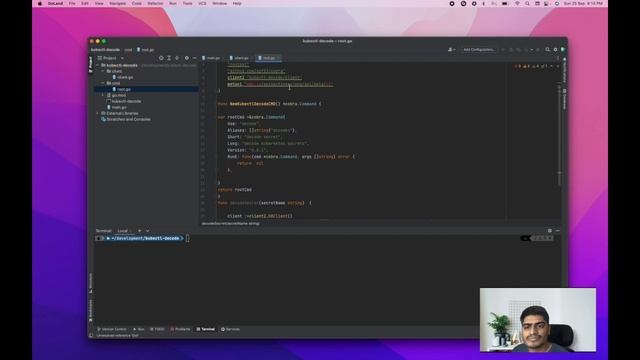Open the Refactor menu
This screenshot has height=360, width=640.
coord(155,4)
